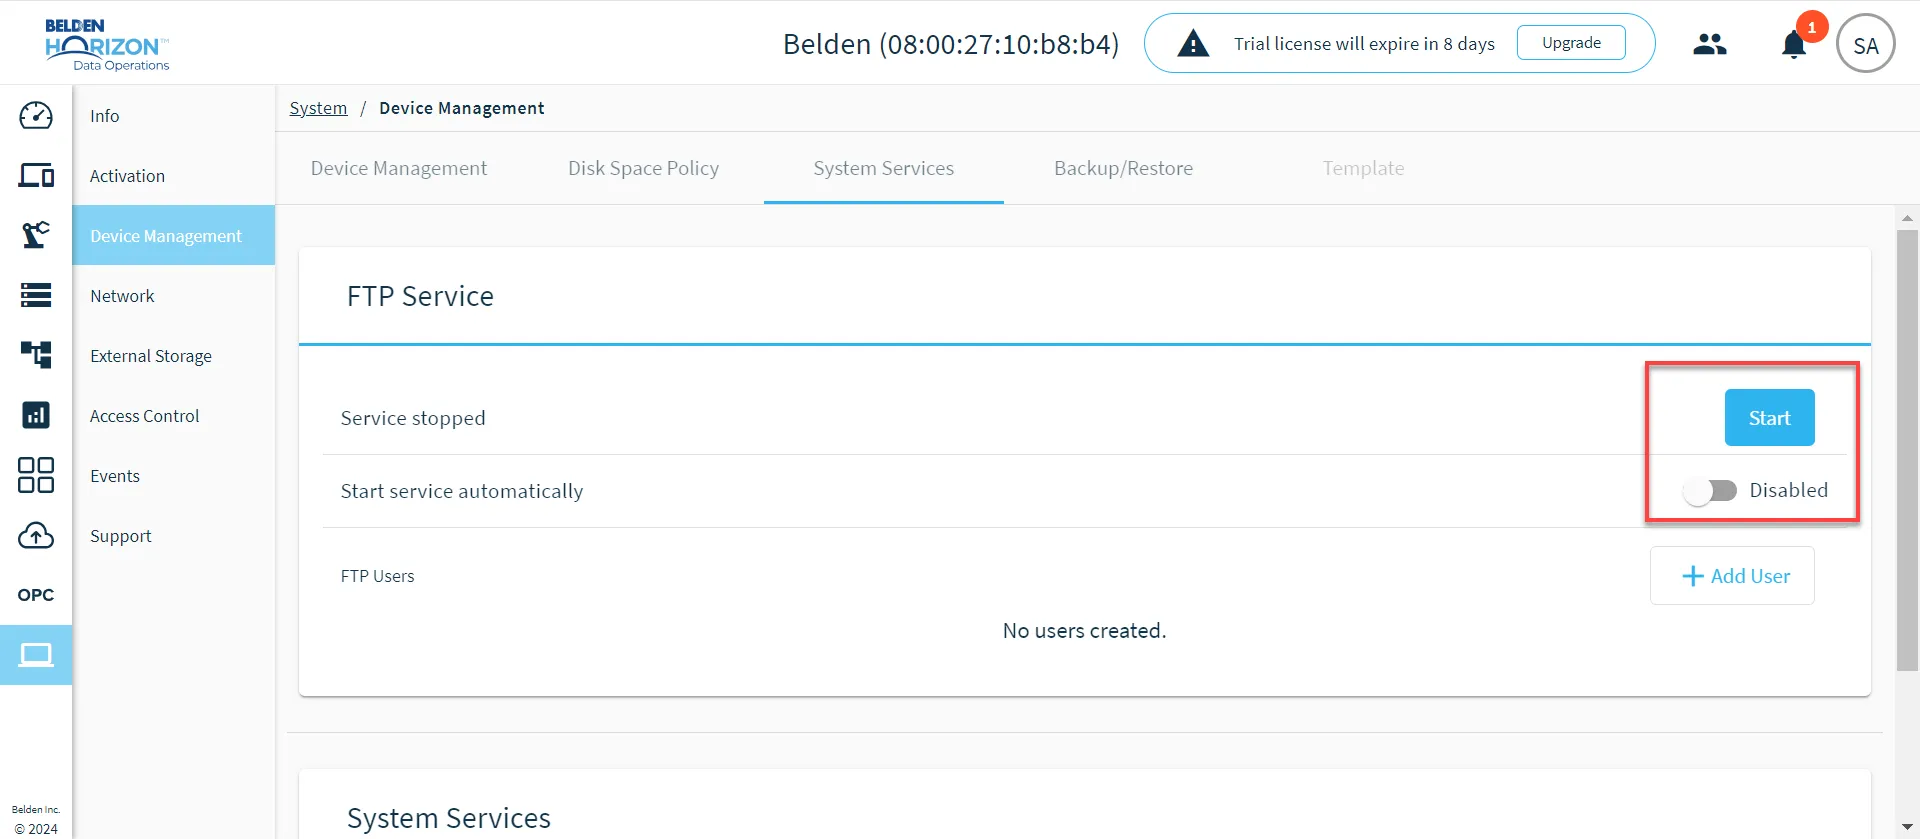The image size is (1920, 839).
Task: Select Device Management in the side menu
Action: [173, 236]
